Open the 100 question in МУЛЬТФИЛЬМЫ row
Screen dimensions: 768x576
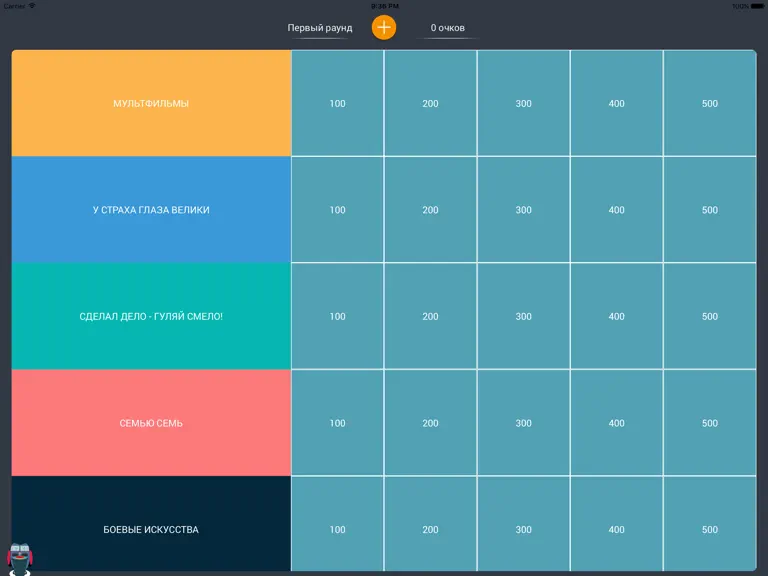[337, 103]
